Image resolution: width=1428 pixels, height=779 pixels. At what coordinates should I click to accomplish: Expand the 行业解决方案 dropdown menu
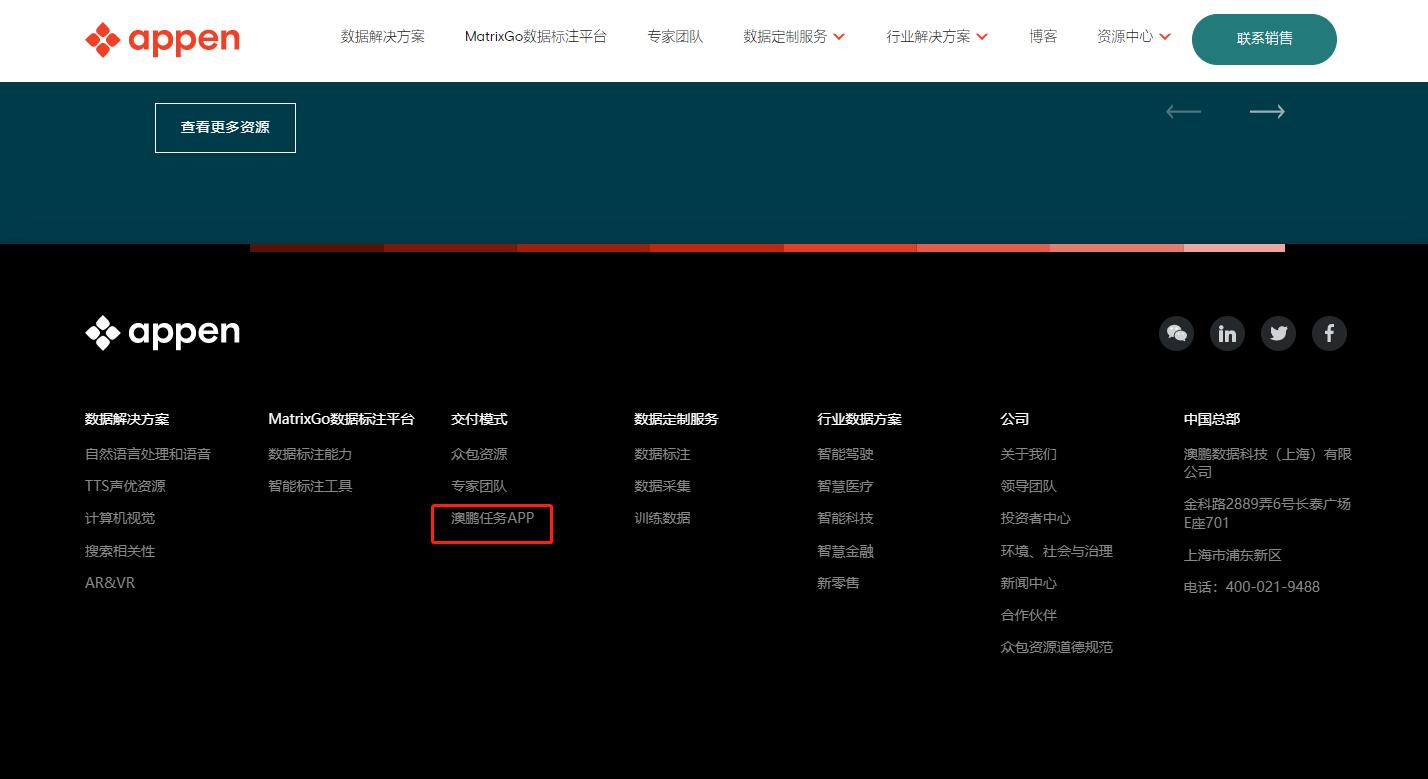[936, 36]
